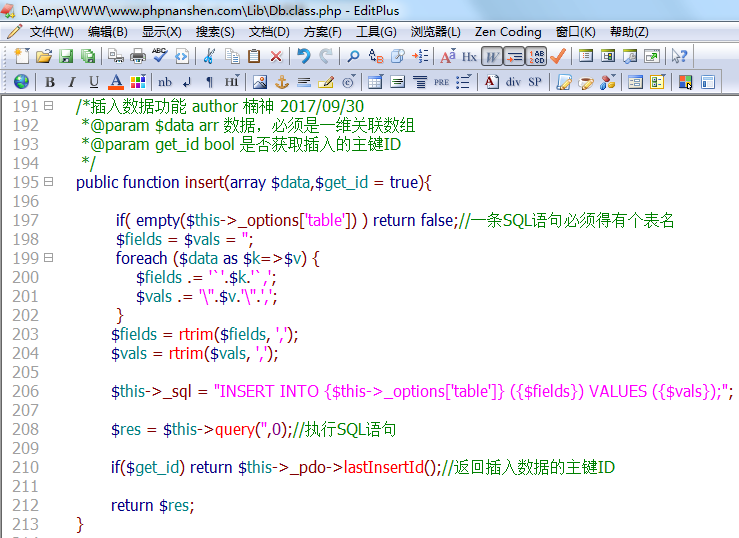Click the Anchor icon in HTML toolbar
Viewport: 739px width, 538px height.
[x=282, y=82]
